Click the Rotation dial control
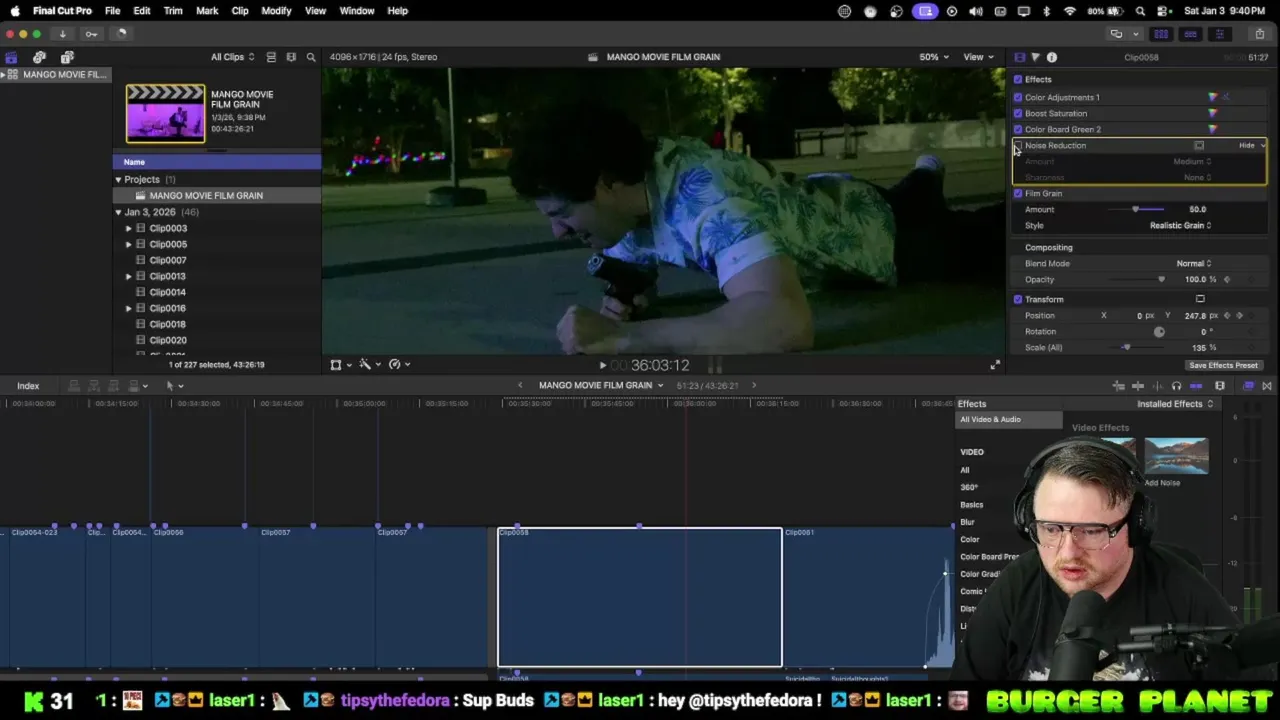This screenshot has width=1280, height=720. tap(1159, 331)
